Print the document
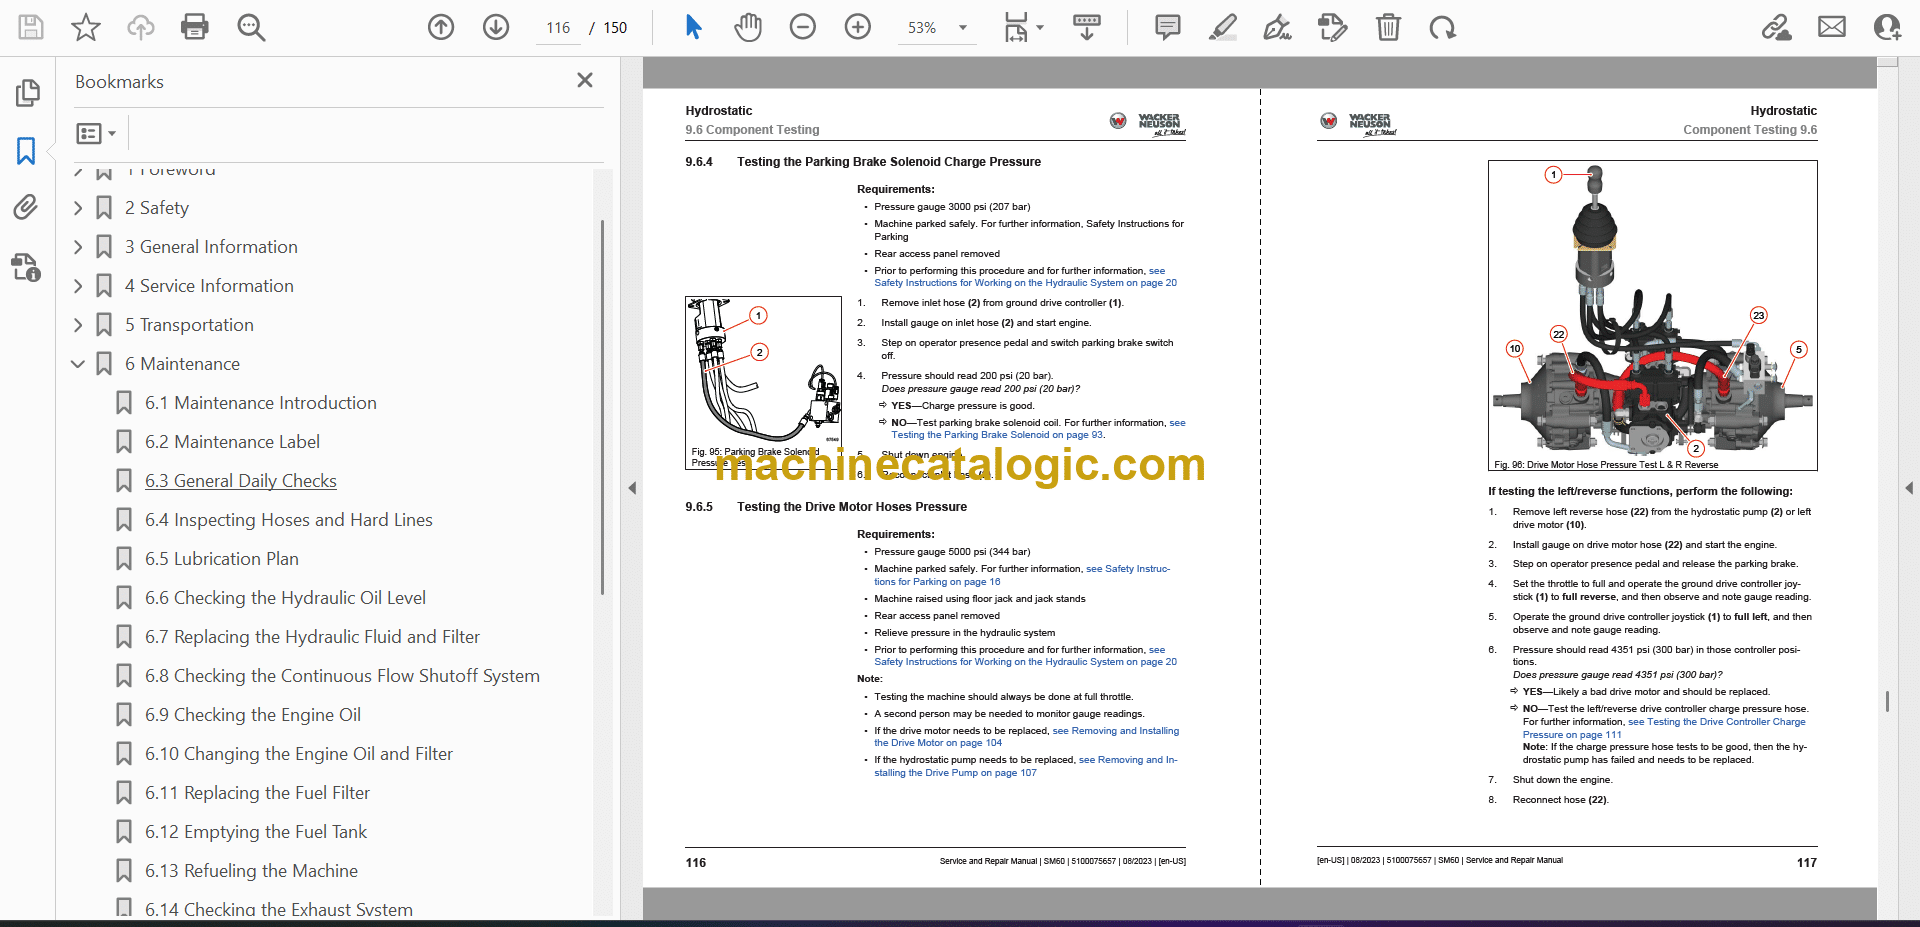The image size is (1920, 927). click(x=195, y=27)
